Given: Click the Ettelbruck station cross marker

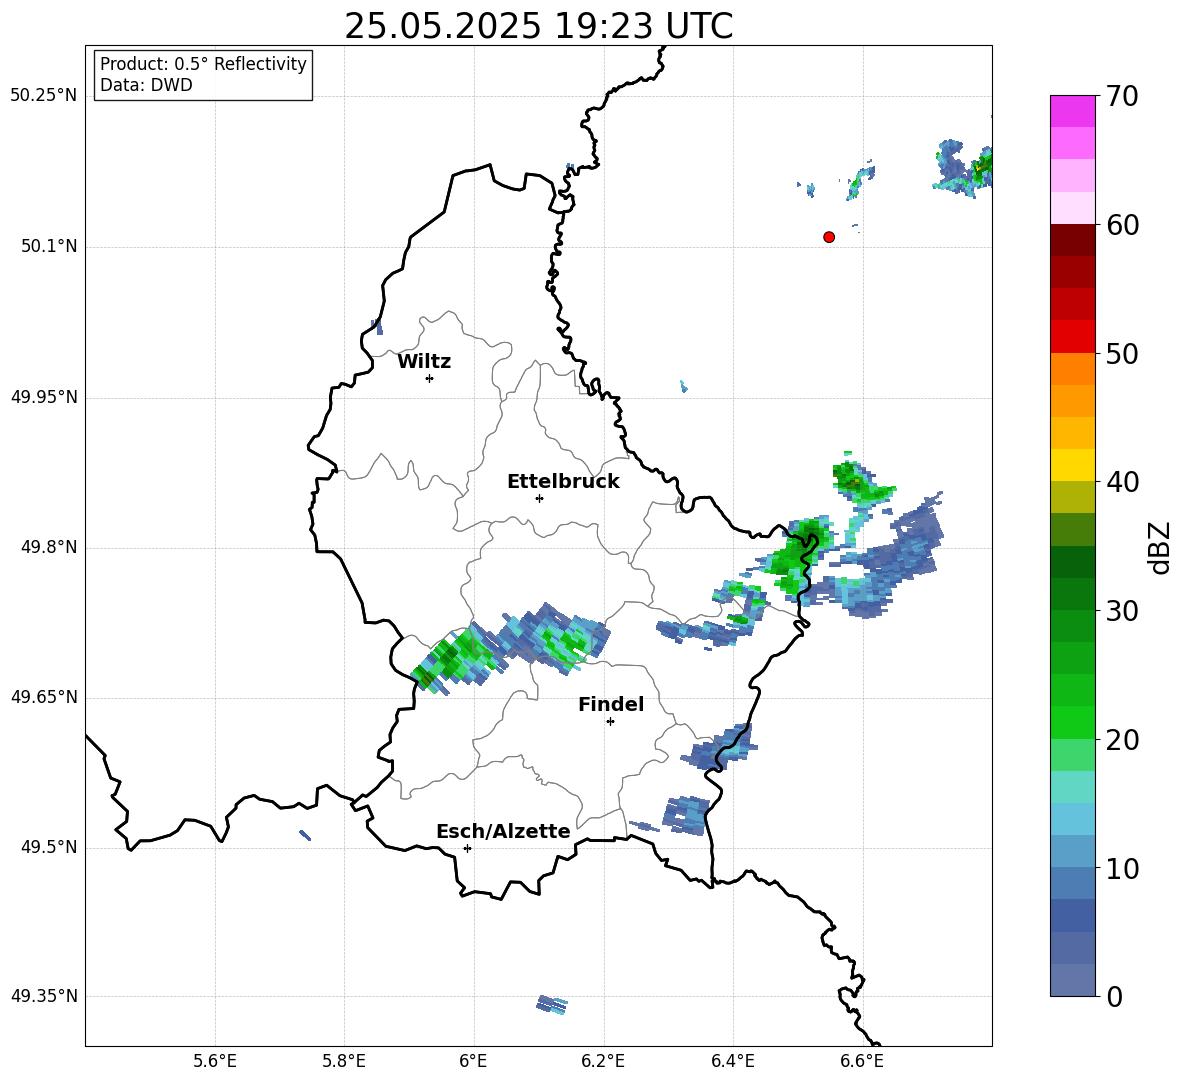Looking at the screenshot, I should tap(539, 498).
